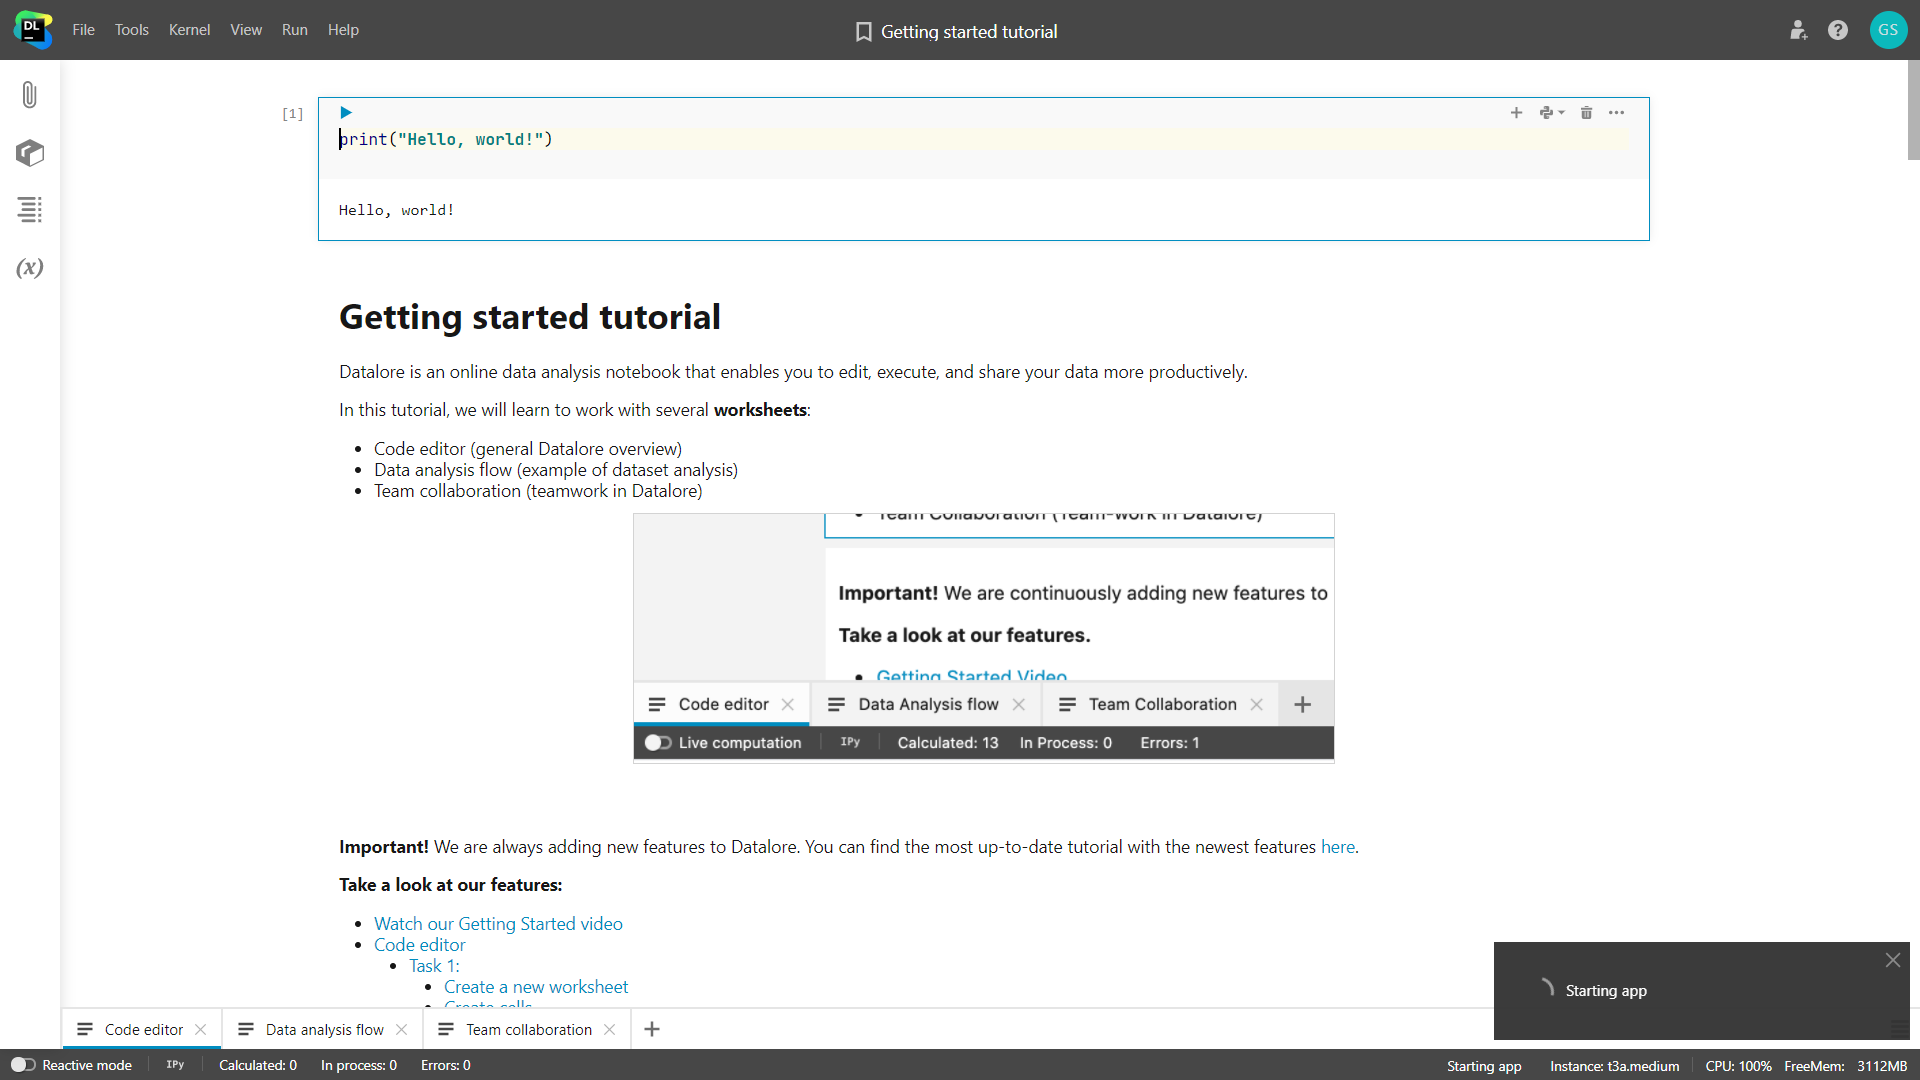Viewport: 1920px width, 1080px height.
Task: Open the library manager cube icon
Action: pos(30,153)
